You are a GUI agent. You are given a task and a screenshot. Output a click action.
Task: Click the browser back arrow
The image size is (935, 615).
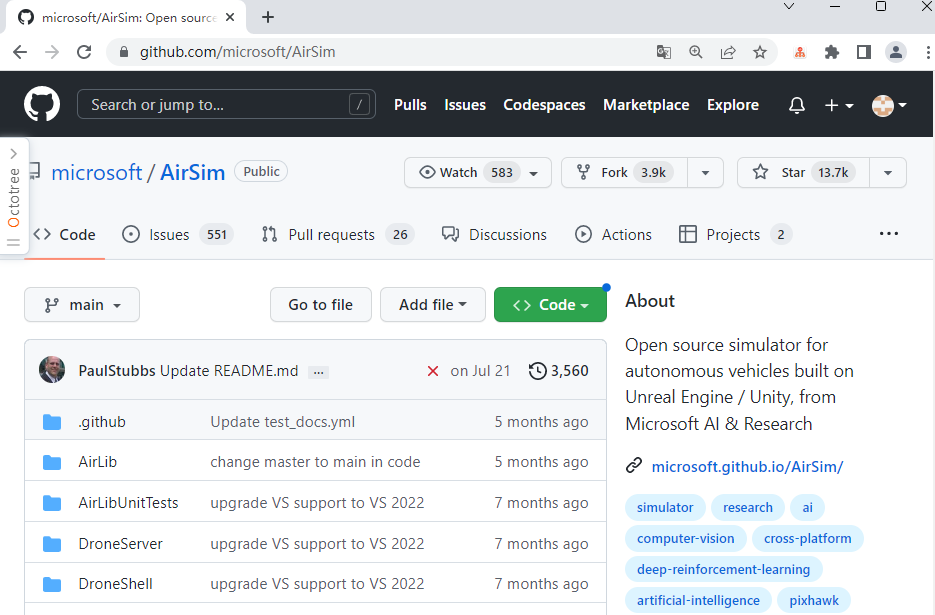20,52
